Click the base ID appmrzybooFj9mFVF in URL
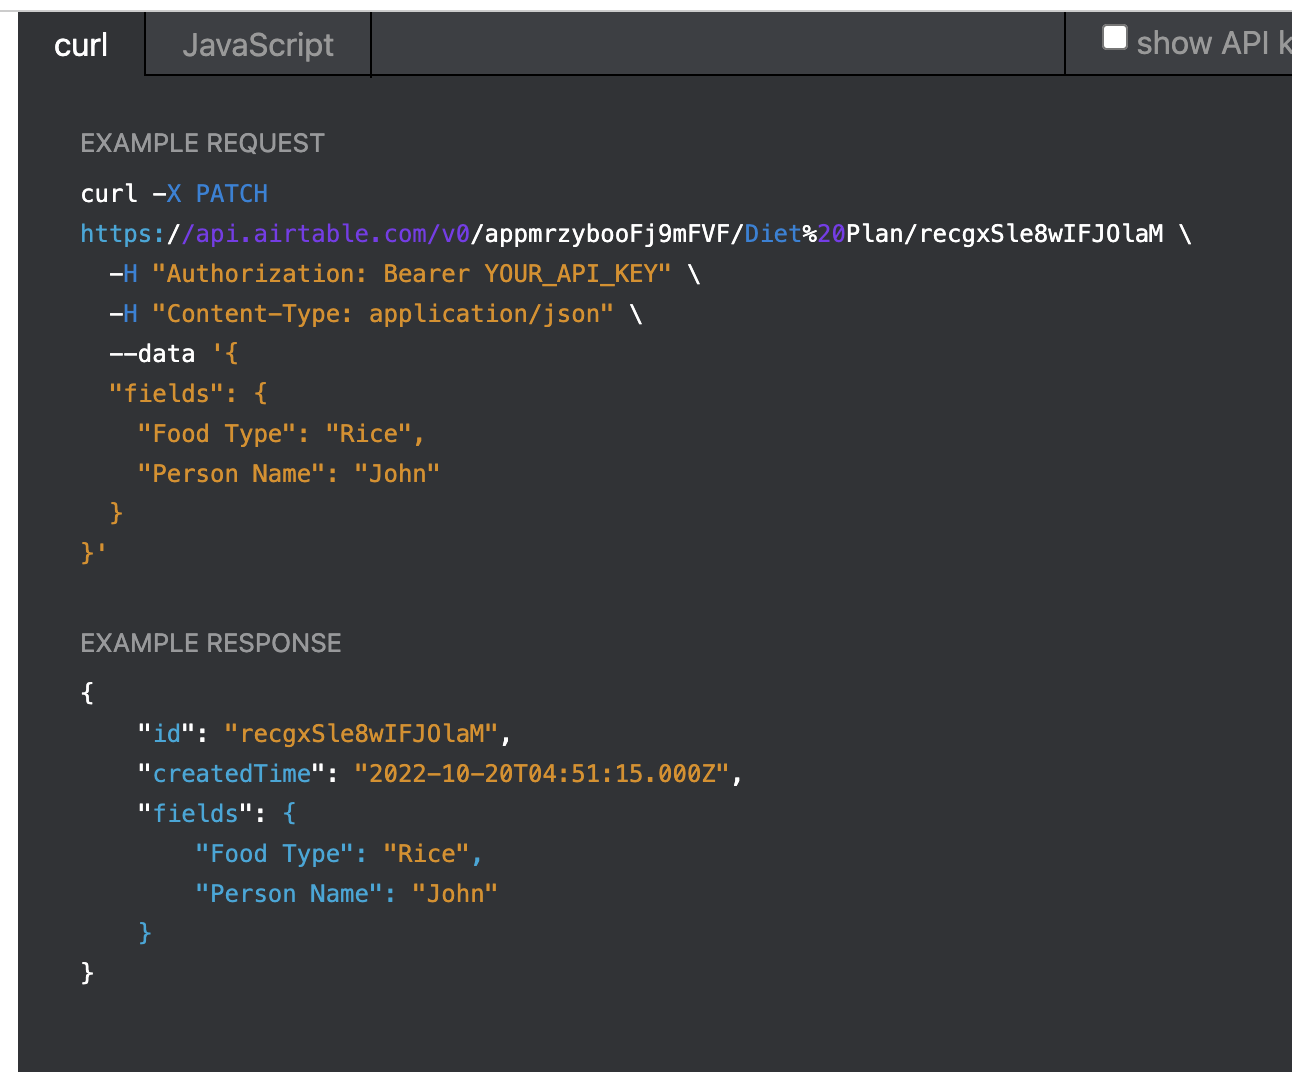Viewport: 1292px width, 1072px height. tap(607, 233)
